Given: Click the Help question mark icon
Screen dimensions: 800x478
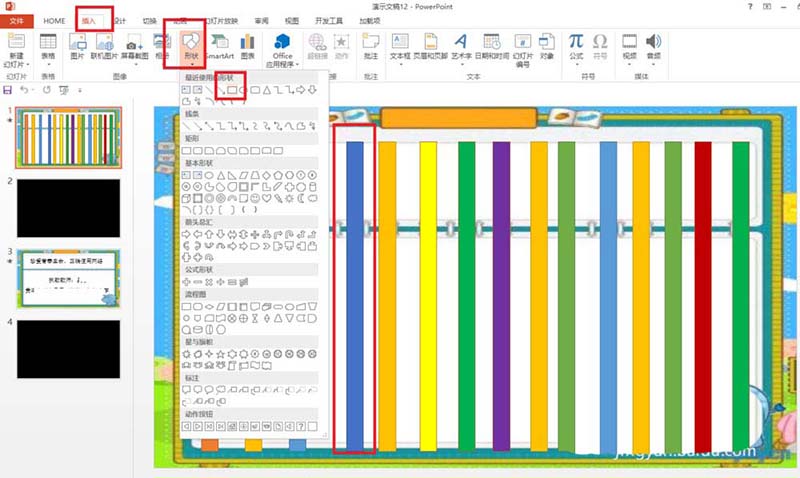Looking at the screenshot, I should (x=750, y=7).
